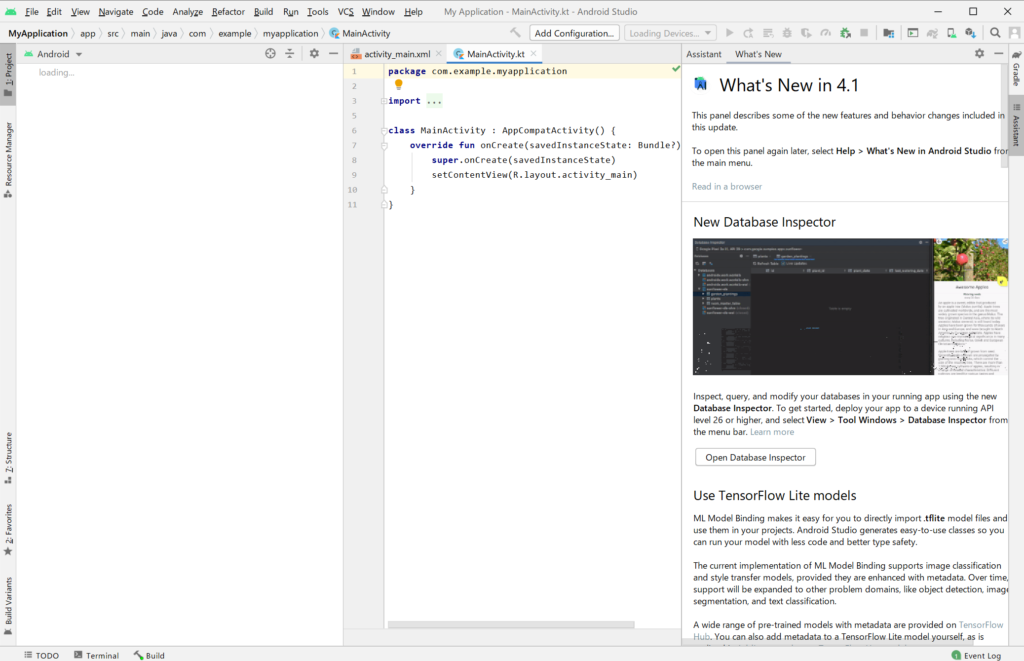Image resolution: width=1024 pixels, height=661 pixels.
Task: Open Project Structure from toolbar icon
Action: pos(888,33)
